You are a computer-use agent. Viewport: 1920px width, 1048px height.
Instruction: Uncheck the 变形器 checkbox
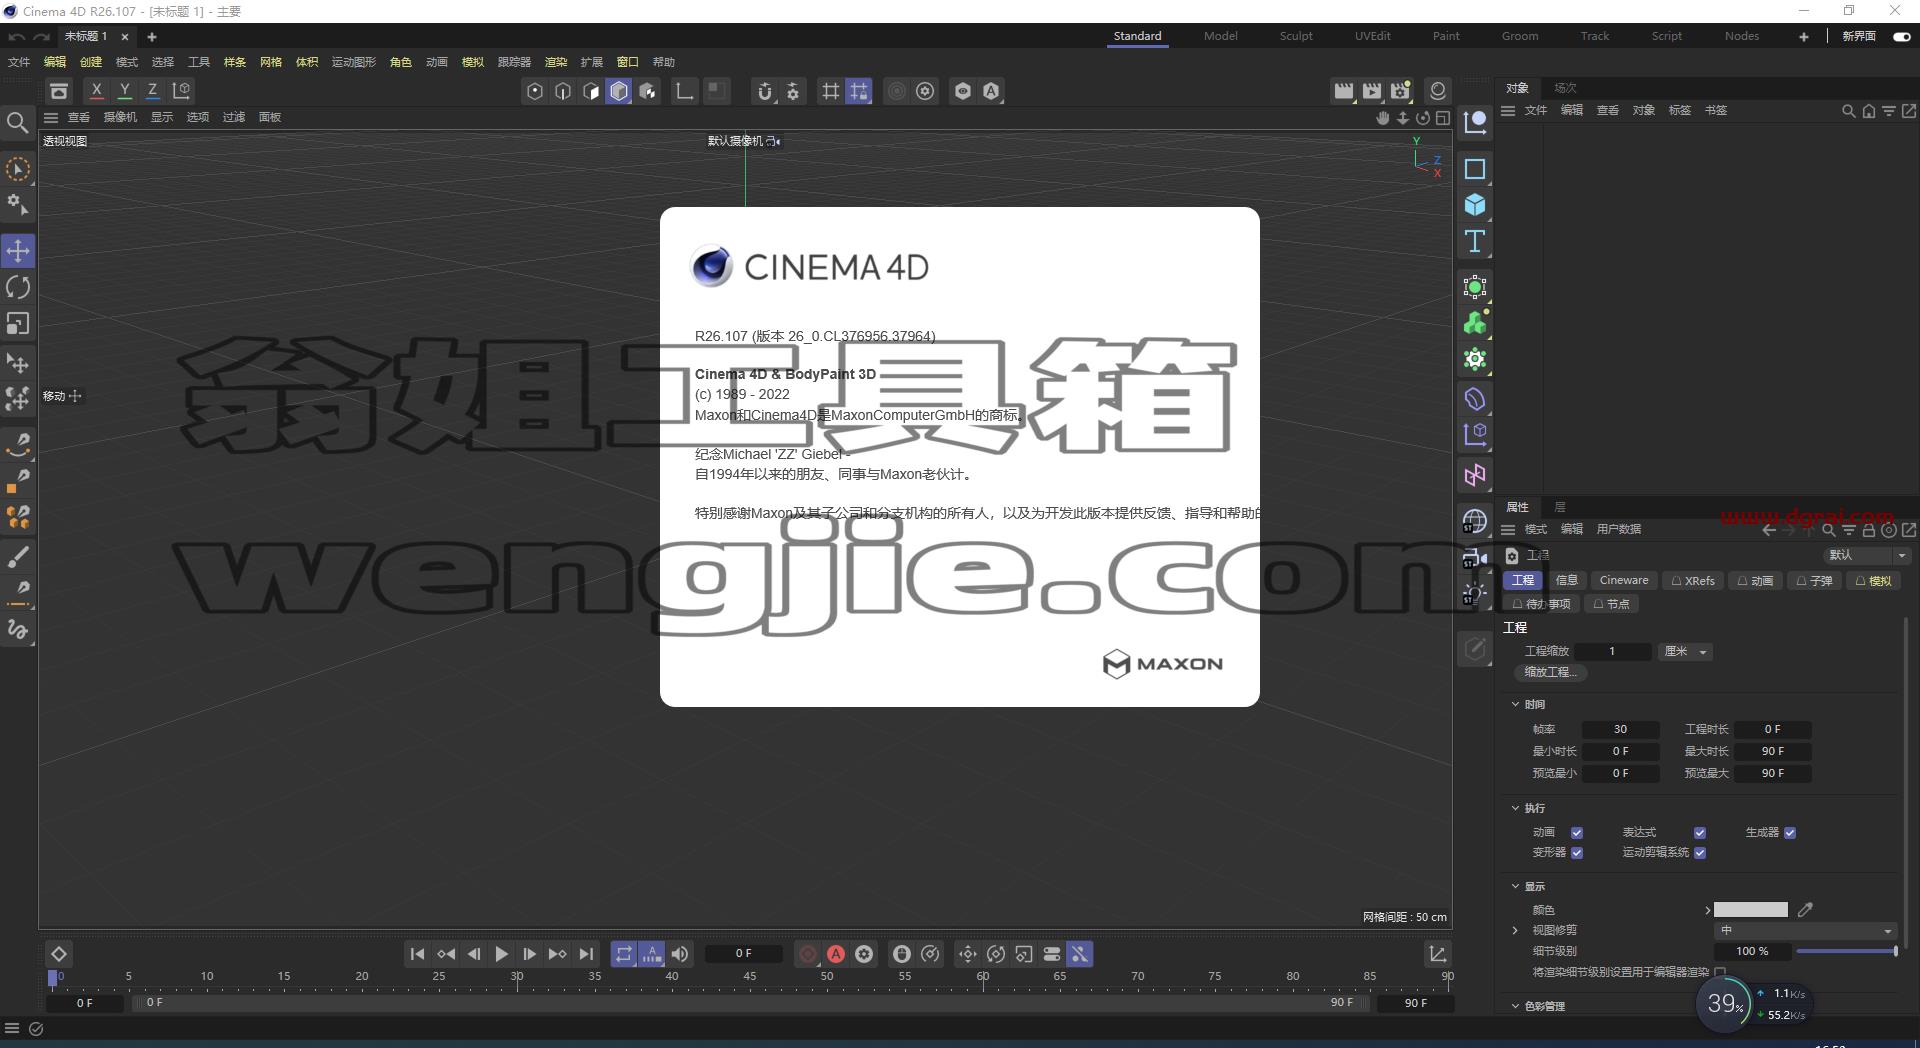tap(1577, 853)
